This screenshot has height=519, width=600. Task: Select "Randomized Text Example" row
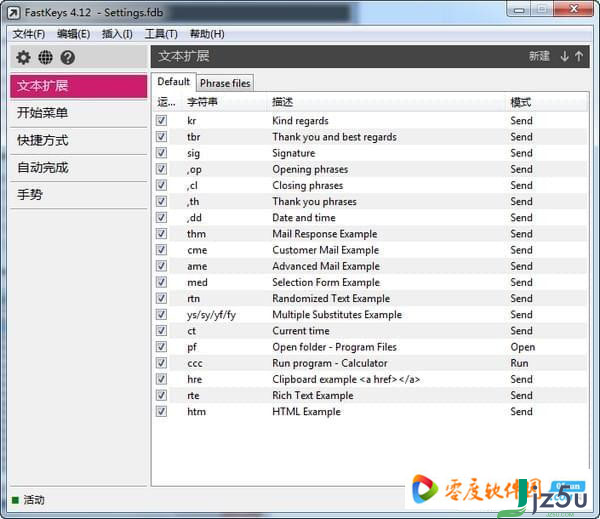point(370,299)
